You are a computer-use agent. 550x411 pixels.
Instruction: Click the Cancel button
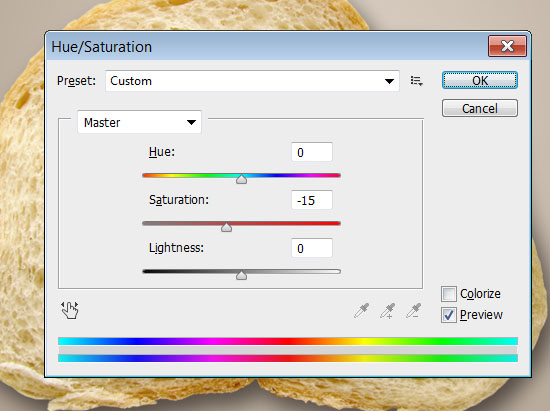[x=479, y=108]
